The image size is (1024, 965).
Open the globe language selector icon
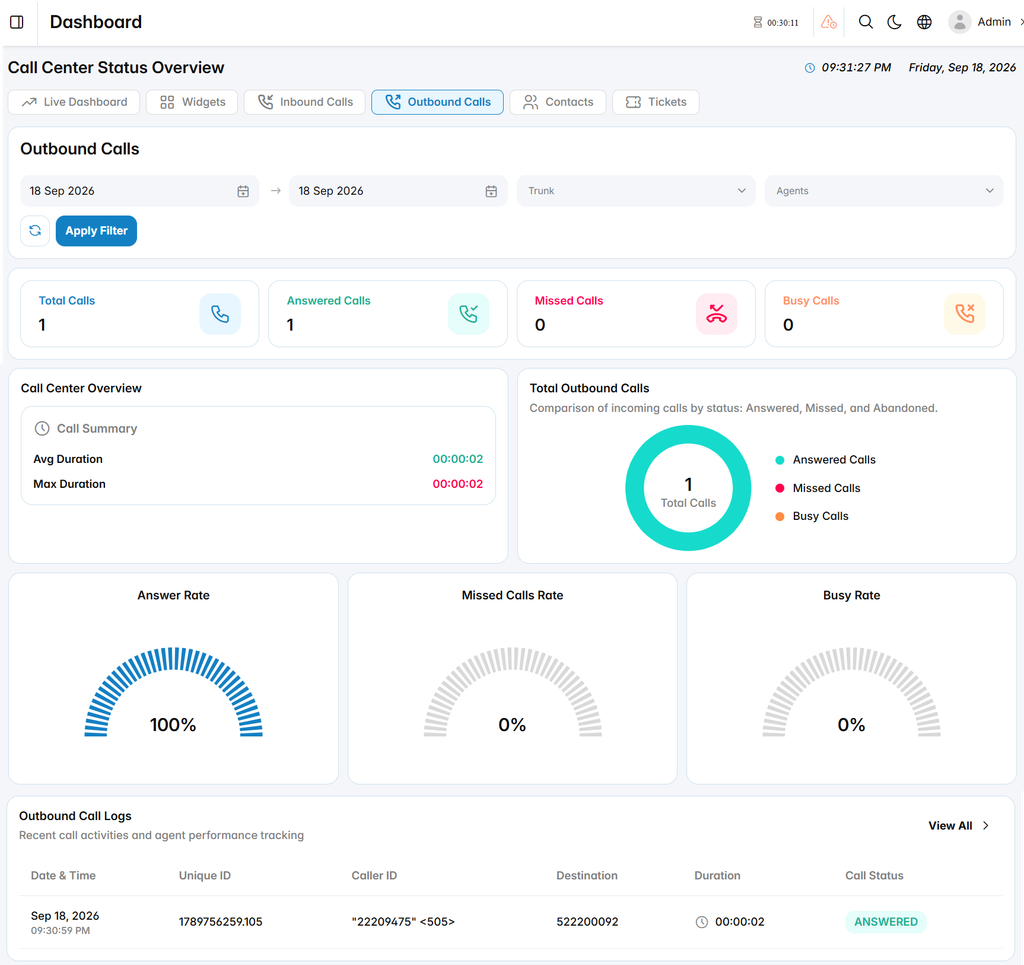click(x=924, y=22)
